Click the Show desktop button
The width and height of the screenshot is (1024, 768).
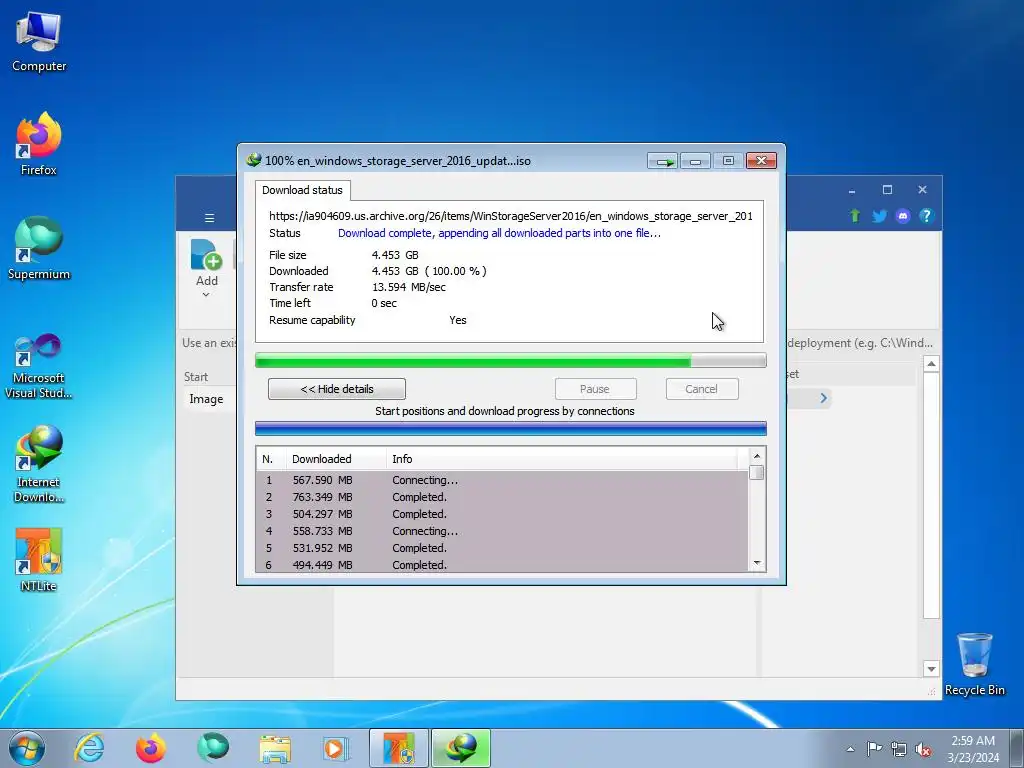(1017, 749)
